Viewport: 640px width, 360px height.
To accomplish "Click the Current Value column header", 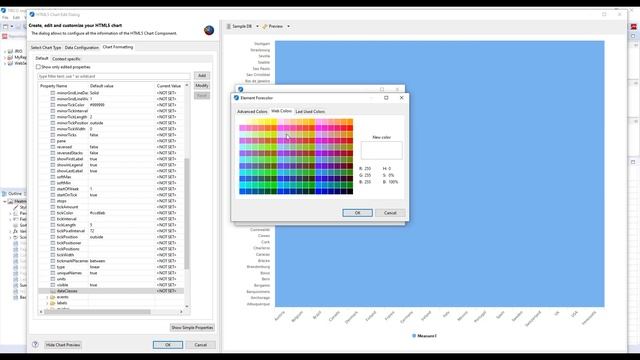I will (169, 86).
